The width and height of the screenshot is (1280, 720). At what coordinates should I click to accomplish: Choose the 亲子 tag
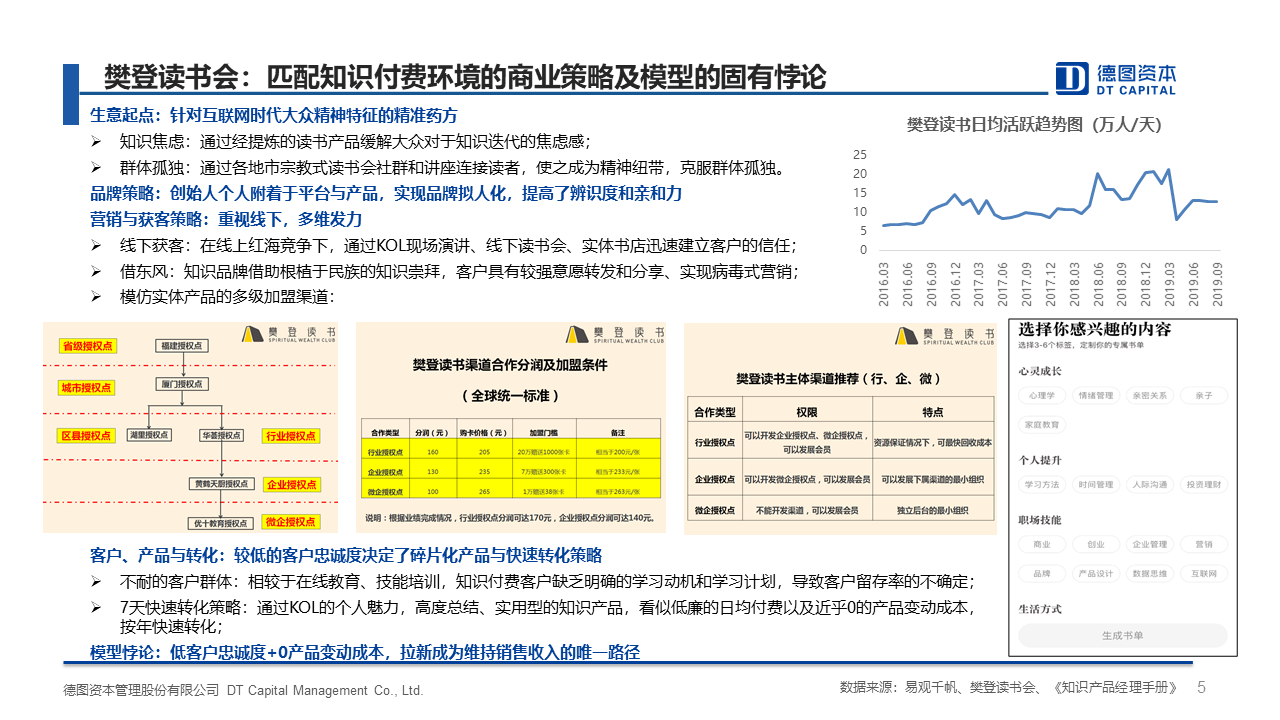[1203, 396]
